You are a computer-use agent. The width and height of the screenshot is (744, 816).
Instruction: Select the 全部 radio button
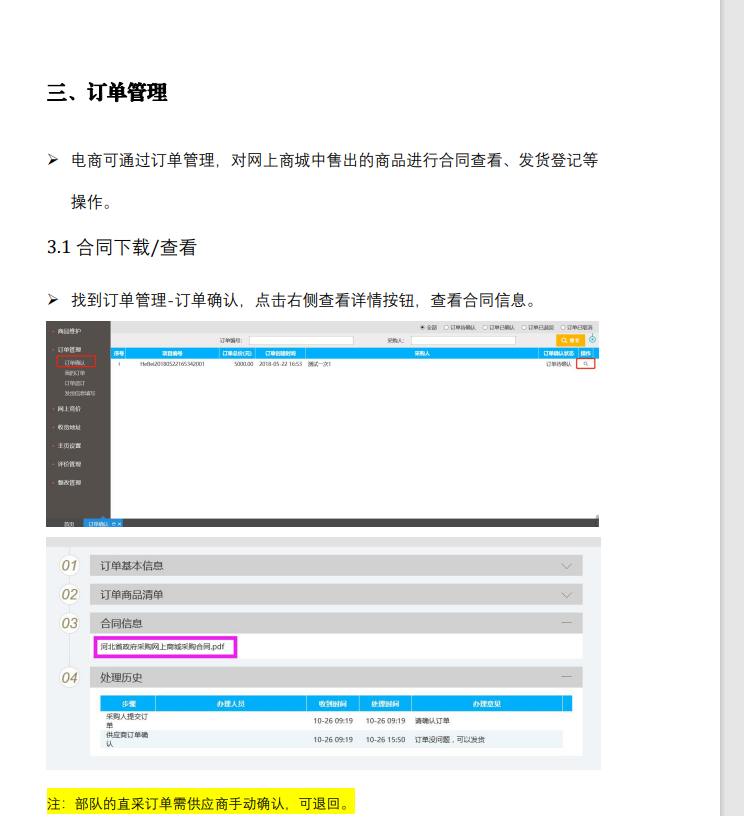point(422,327)
